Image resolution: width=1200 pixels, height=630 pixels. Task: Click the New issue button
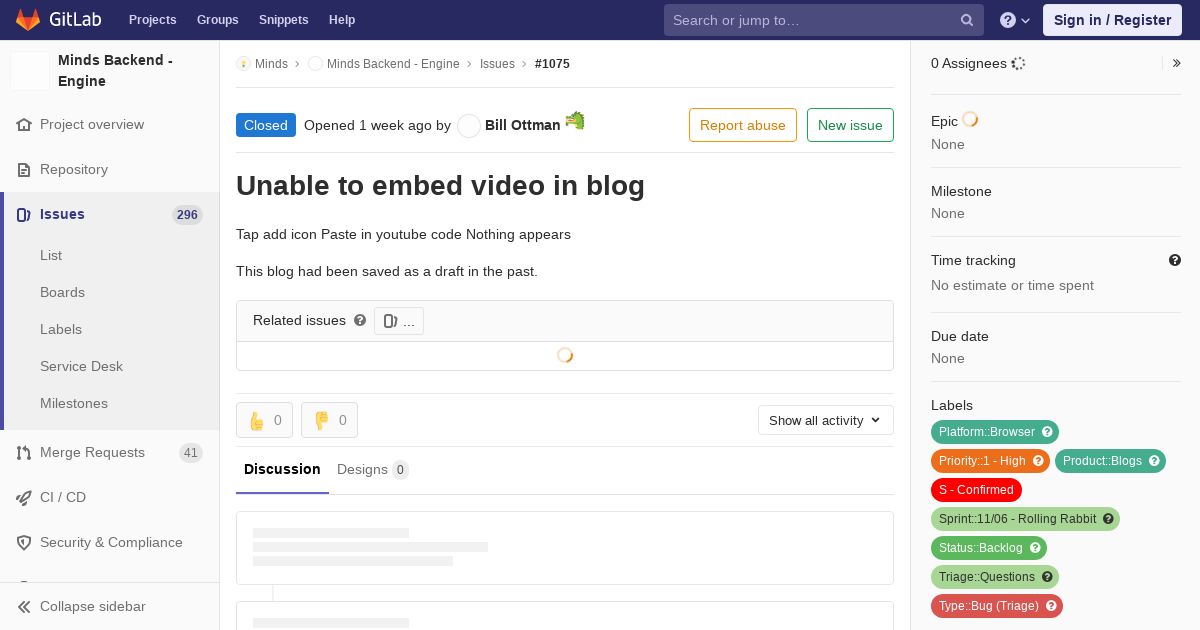[850, 125]
